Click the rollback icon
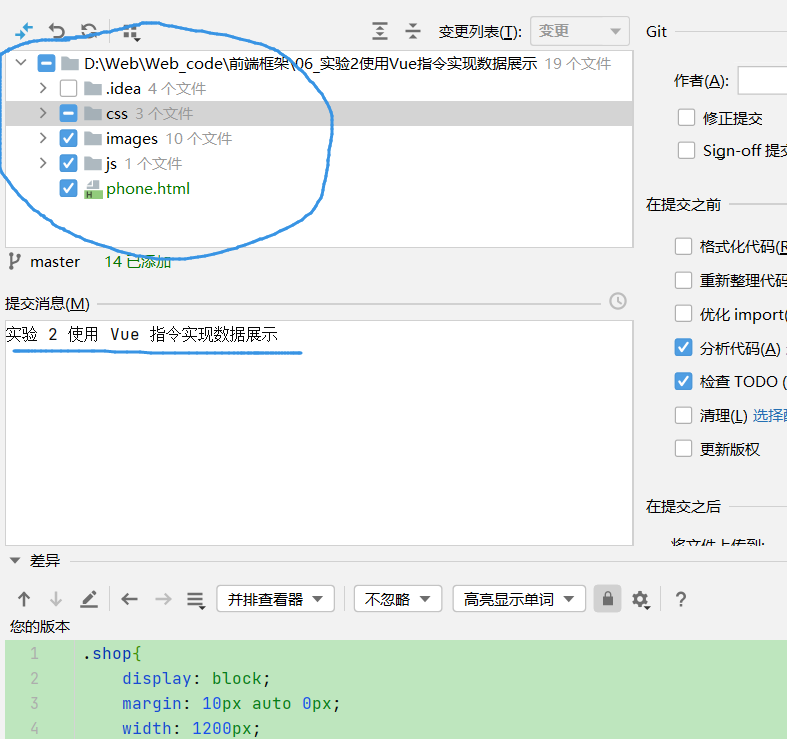Viewport: 787px width, 739px height. [57, 32]
